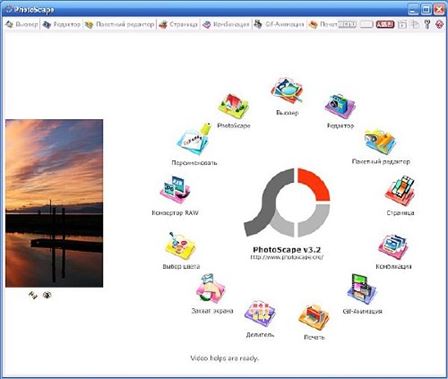The height and width of the screenshot is (379, 448).
Task: Open the Страница film-strip icon
Action: [400, 191]
